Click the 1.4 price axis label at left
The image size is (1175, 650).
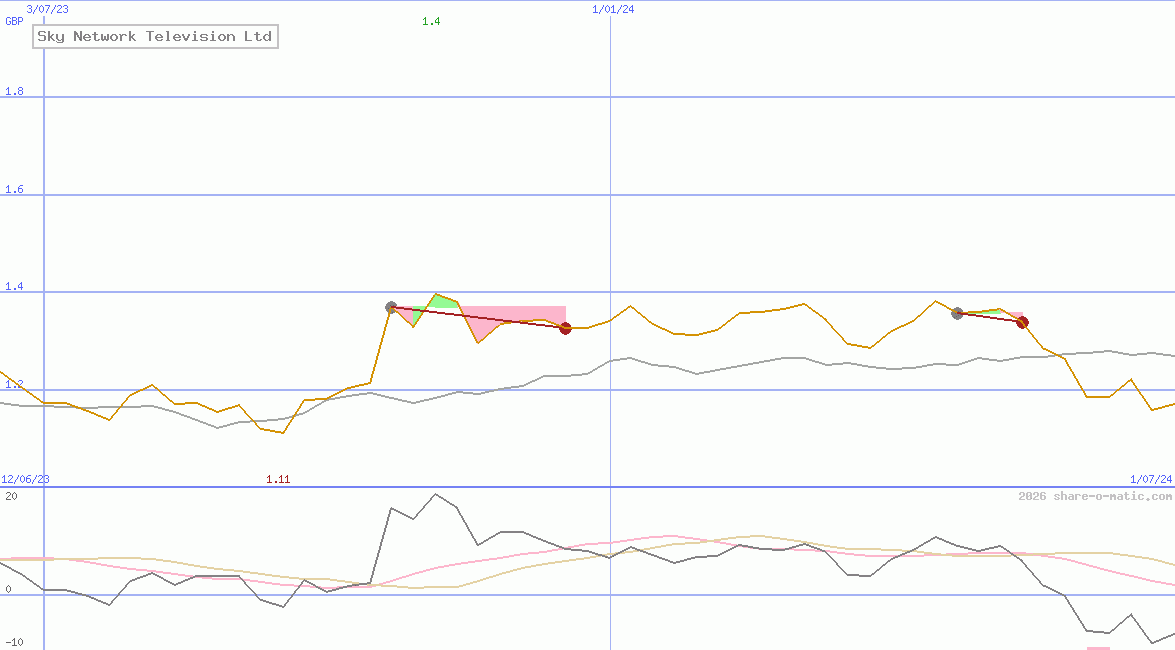(x=14, y=286)
